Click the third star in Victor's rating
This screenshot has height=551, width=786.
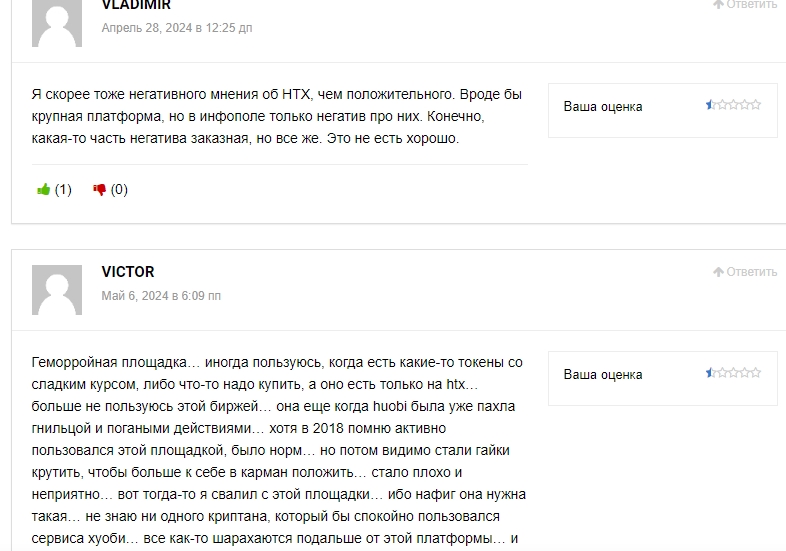[x=733, y=373]
